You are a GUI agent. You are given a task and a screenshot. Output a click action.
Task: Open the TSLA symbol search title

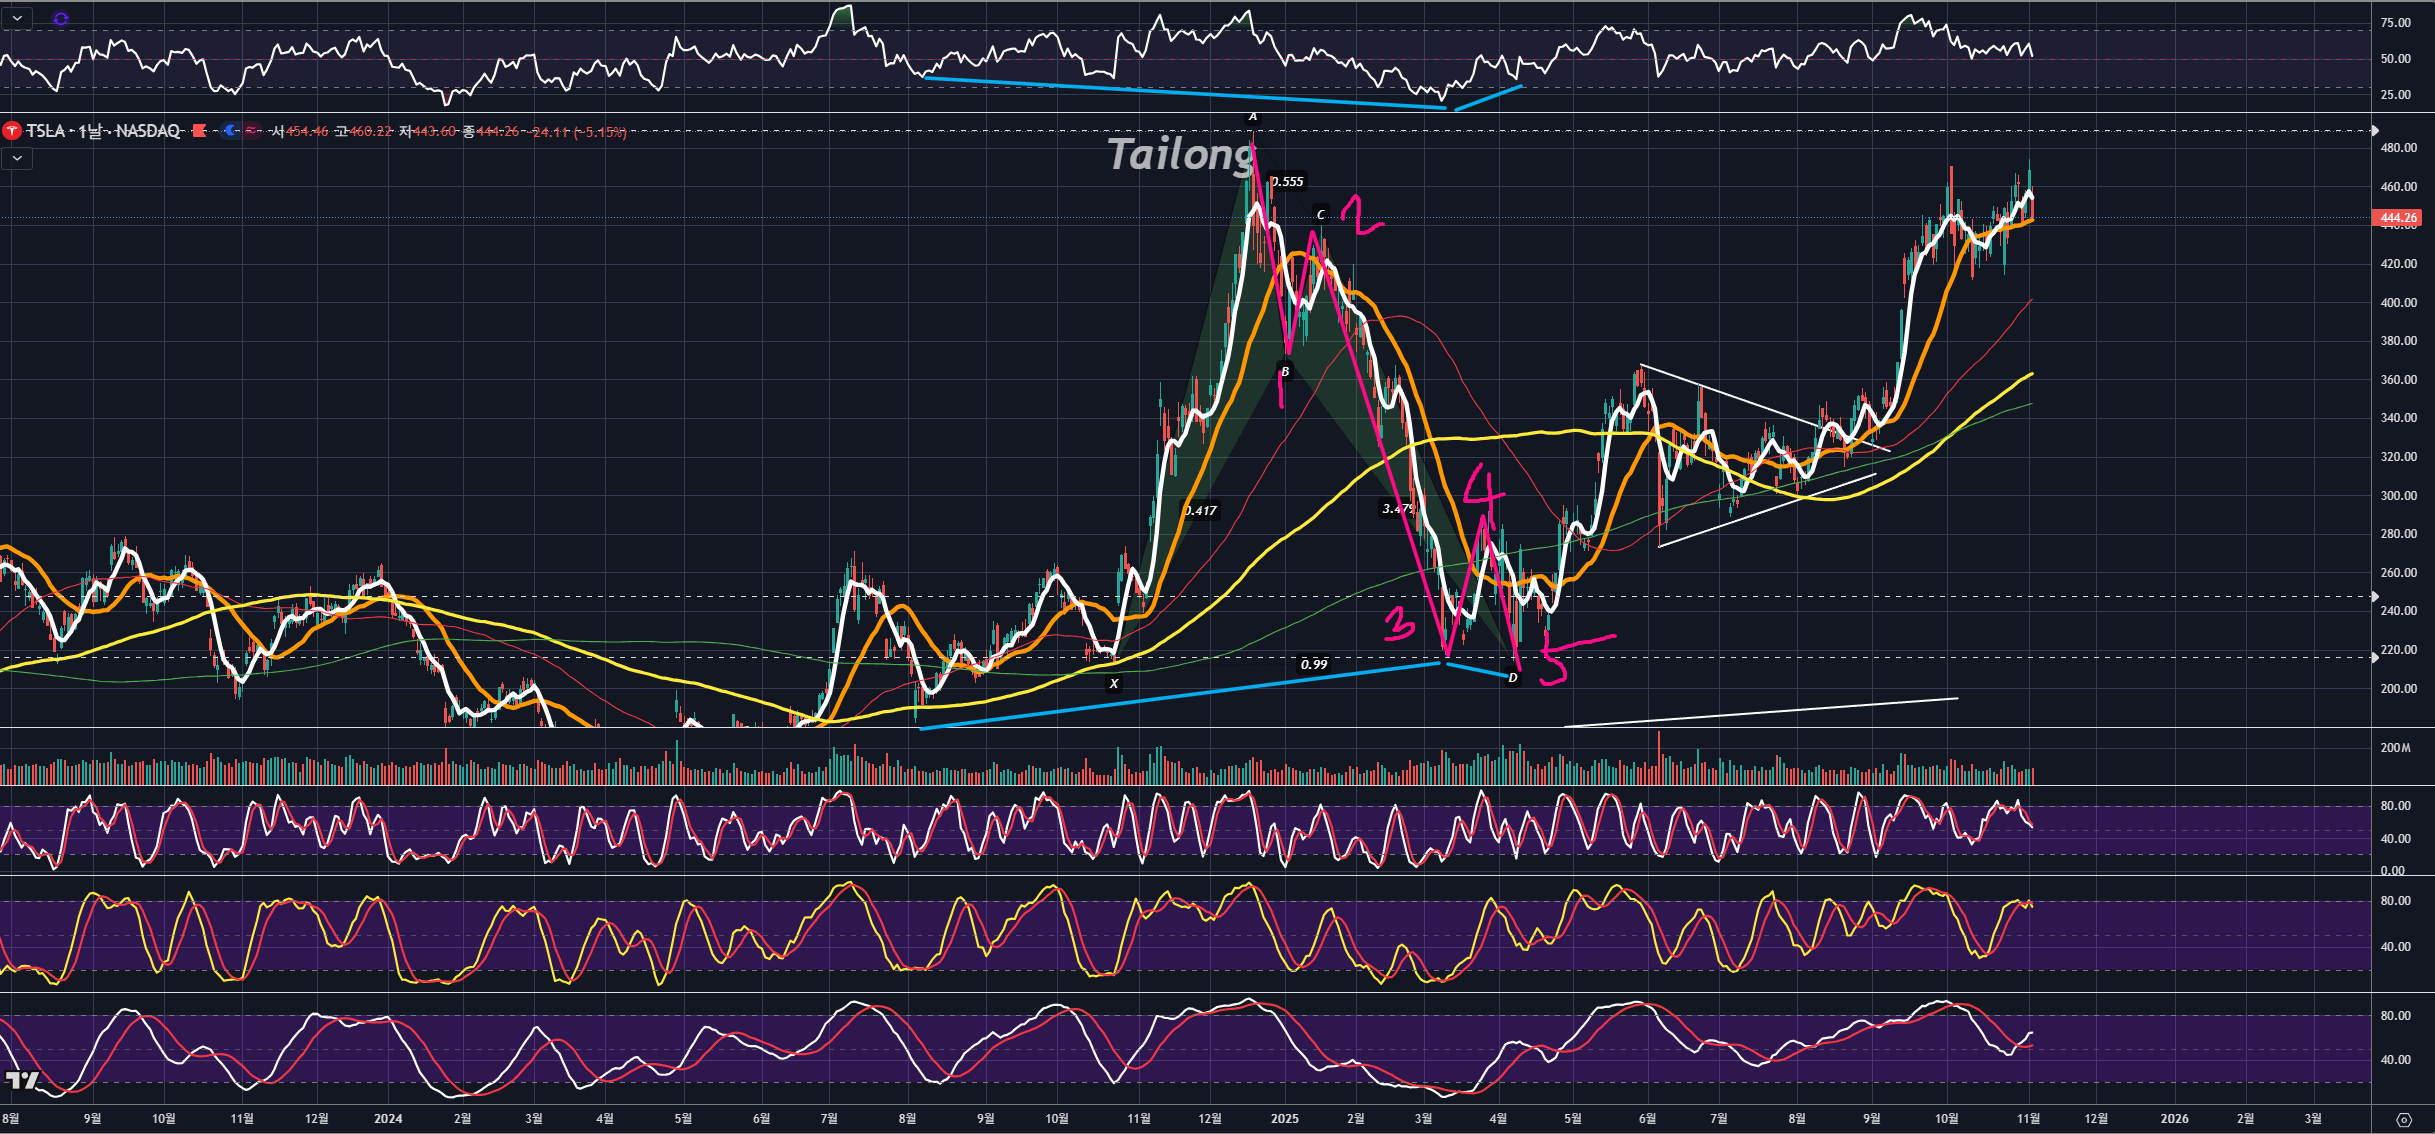(x=45, y=131)
